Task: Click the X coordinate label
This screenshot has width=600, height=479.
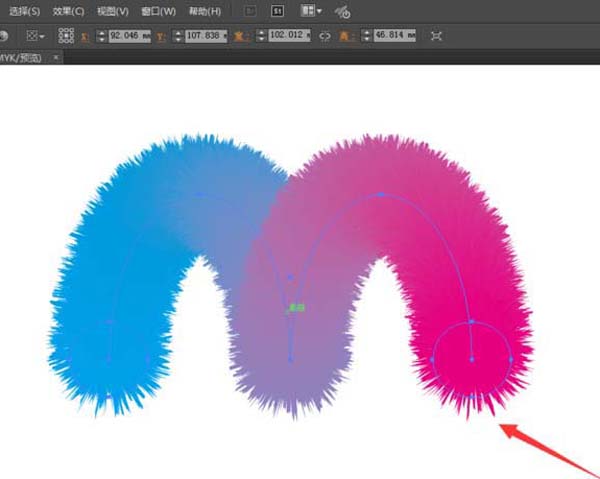Action: [85, 37]
